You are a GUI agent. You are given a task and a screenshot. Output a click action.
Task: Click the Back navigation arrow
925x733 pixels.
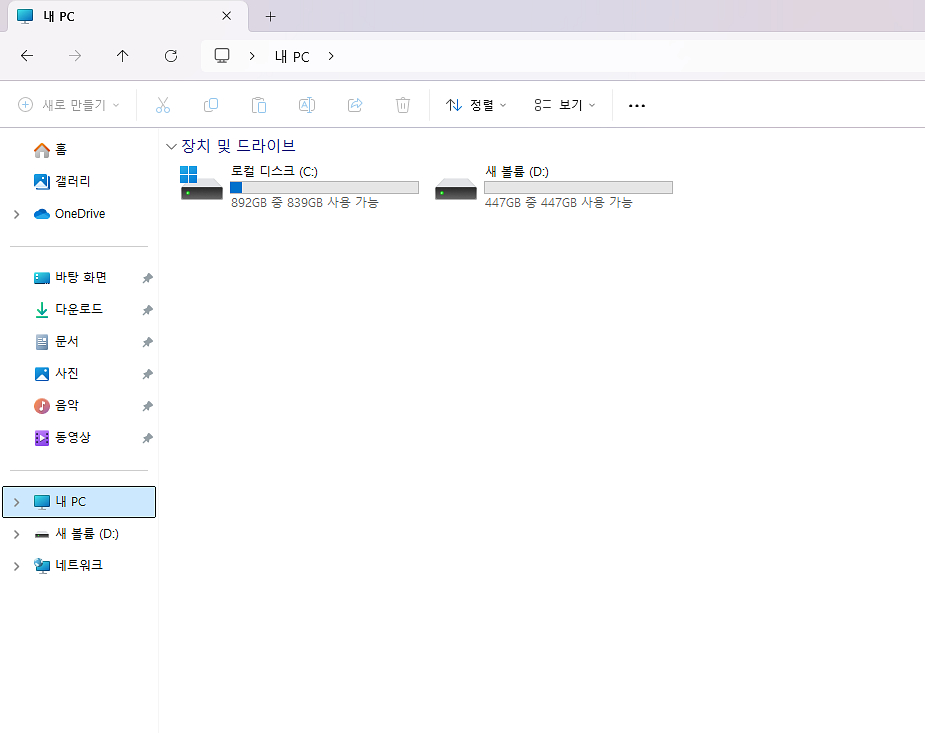tap(27, 56)
